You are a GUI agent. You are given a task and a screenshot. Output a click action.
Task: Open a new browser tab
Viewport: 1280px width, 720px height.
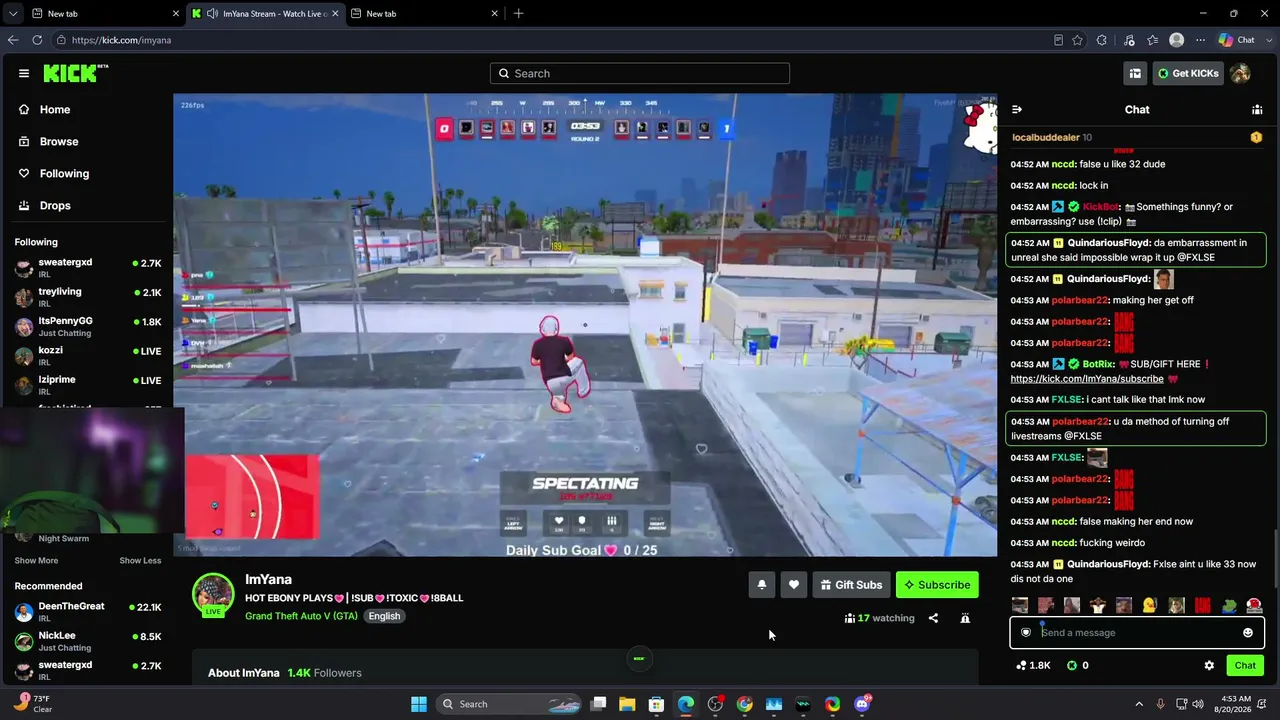(x=518, y=14)
